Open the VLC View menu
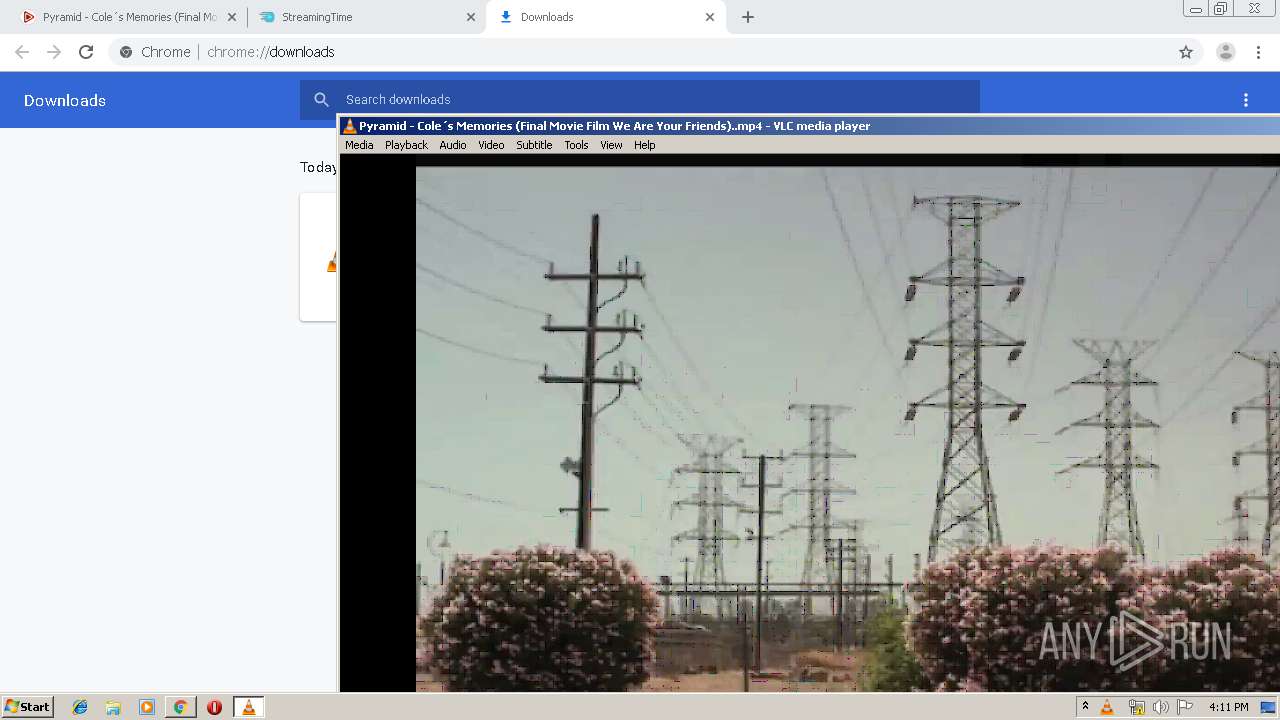 (x=611, y=145)
